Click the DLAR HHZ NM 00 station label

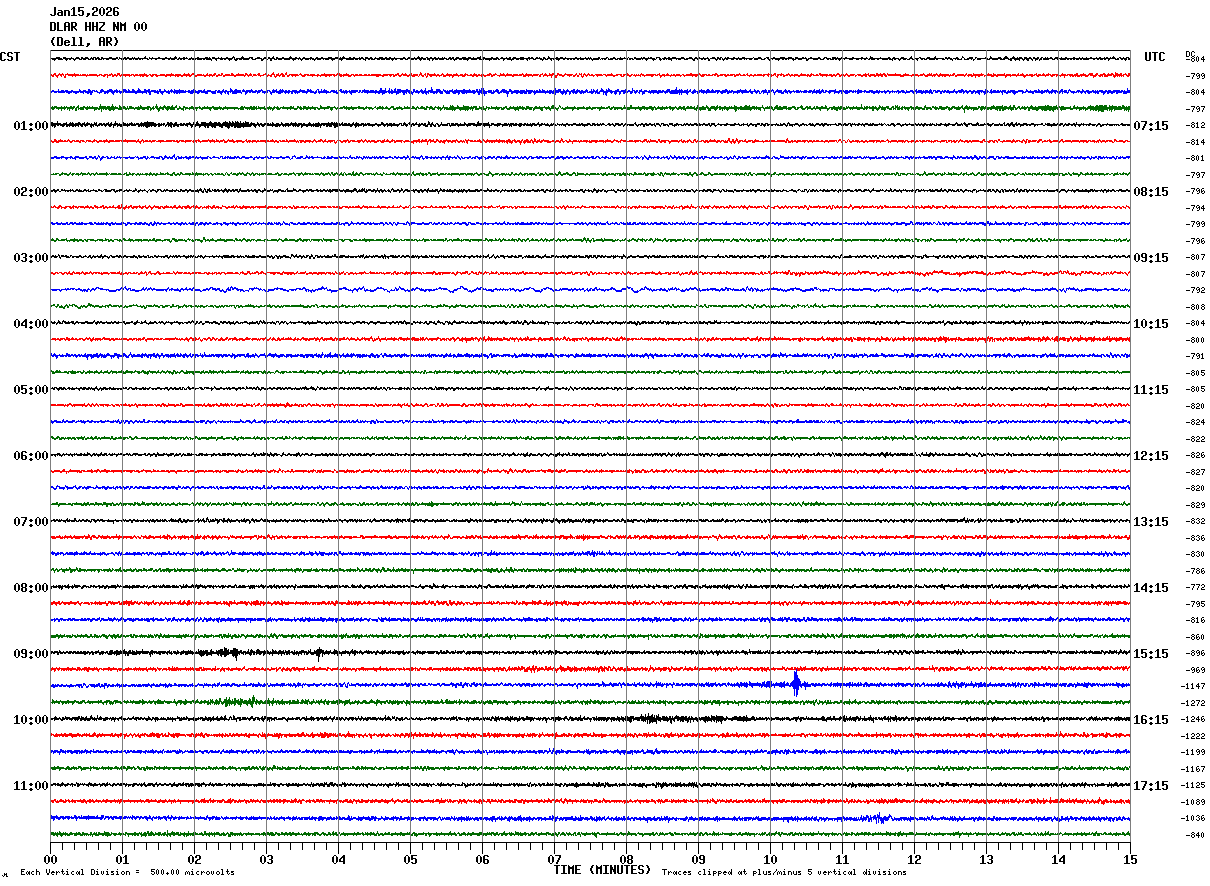tap(98, 27)
